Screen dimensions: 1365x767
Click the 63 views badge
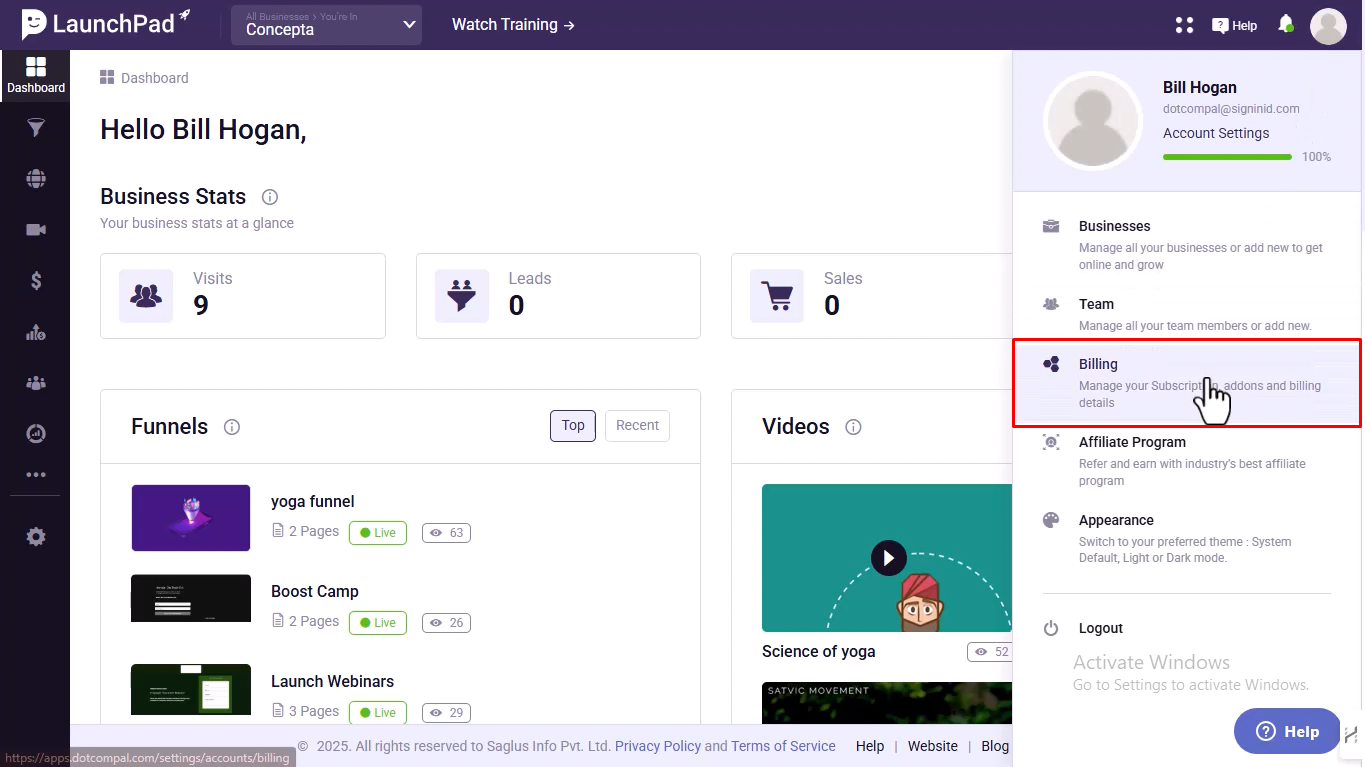pos(446,533)
